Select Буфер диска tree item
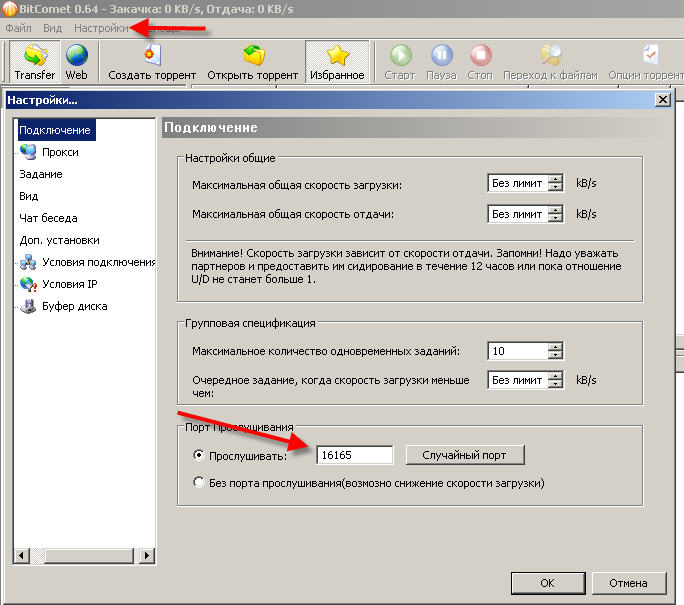 coord(75,306)
